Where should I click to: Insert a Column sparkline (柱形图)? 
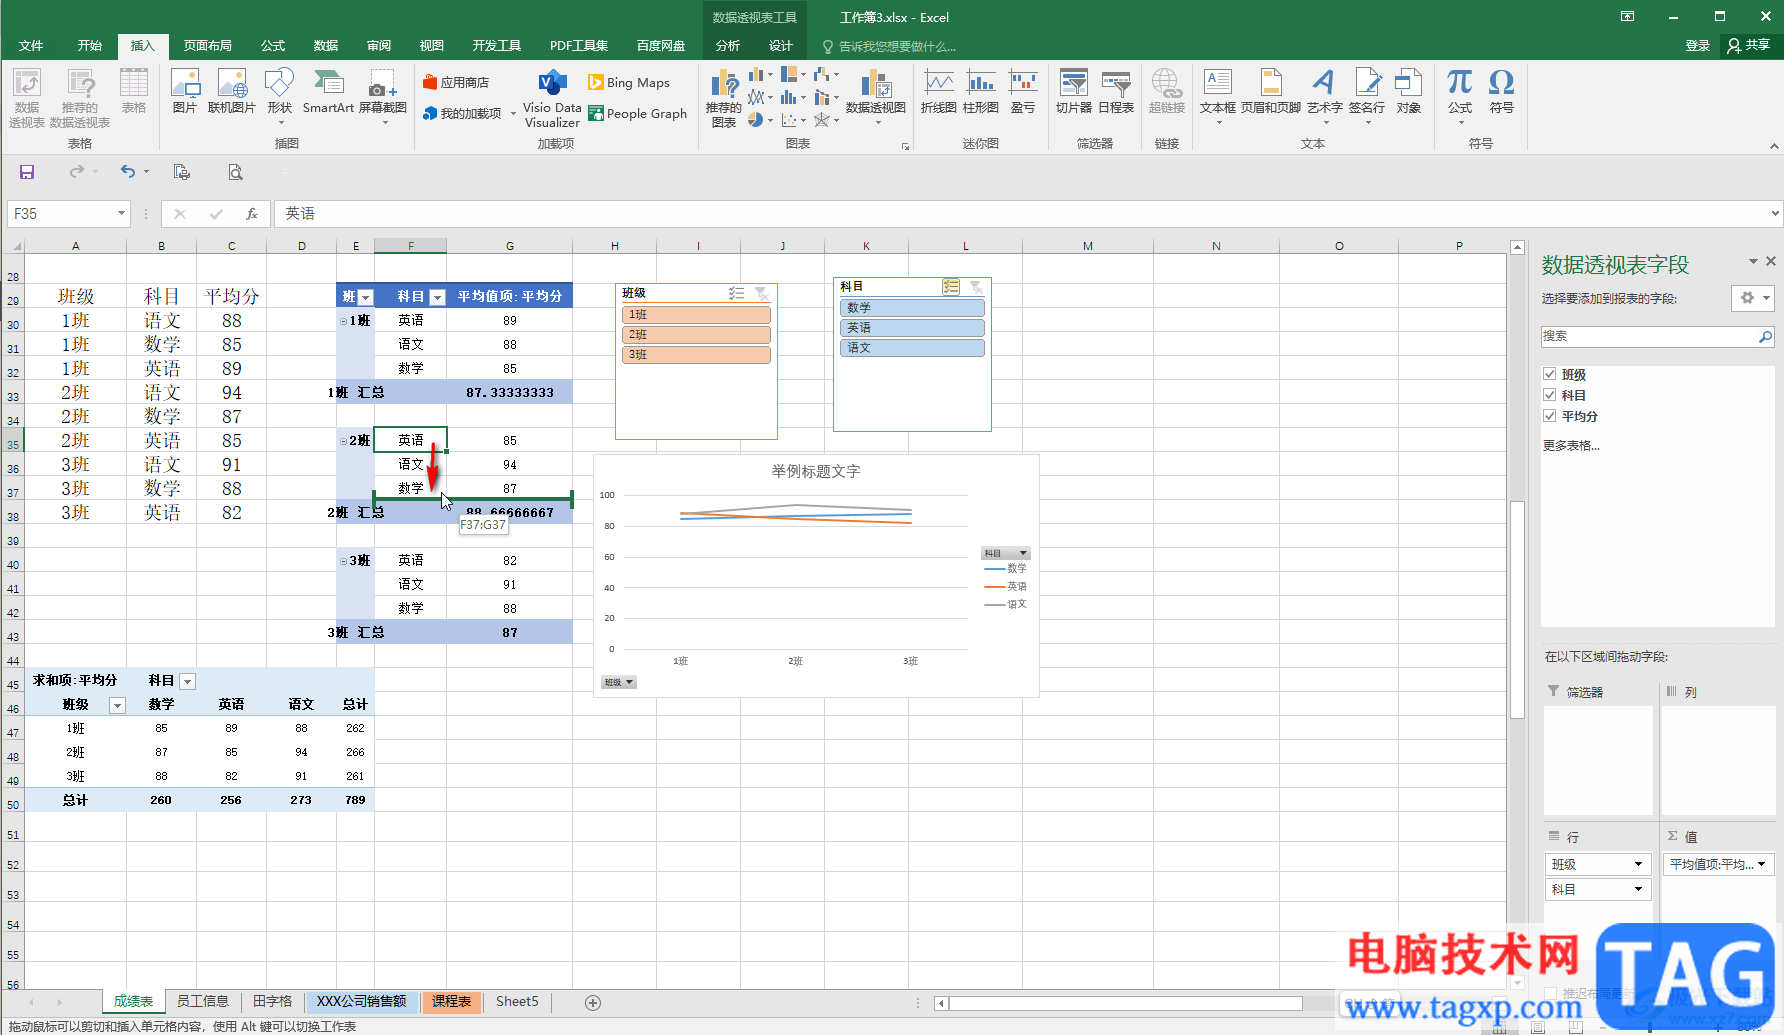pos(981,92)
